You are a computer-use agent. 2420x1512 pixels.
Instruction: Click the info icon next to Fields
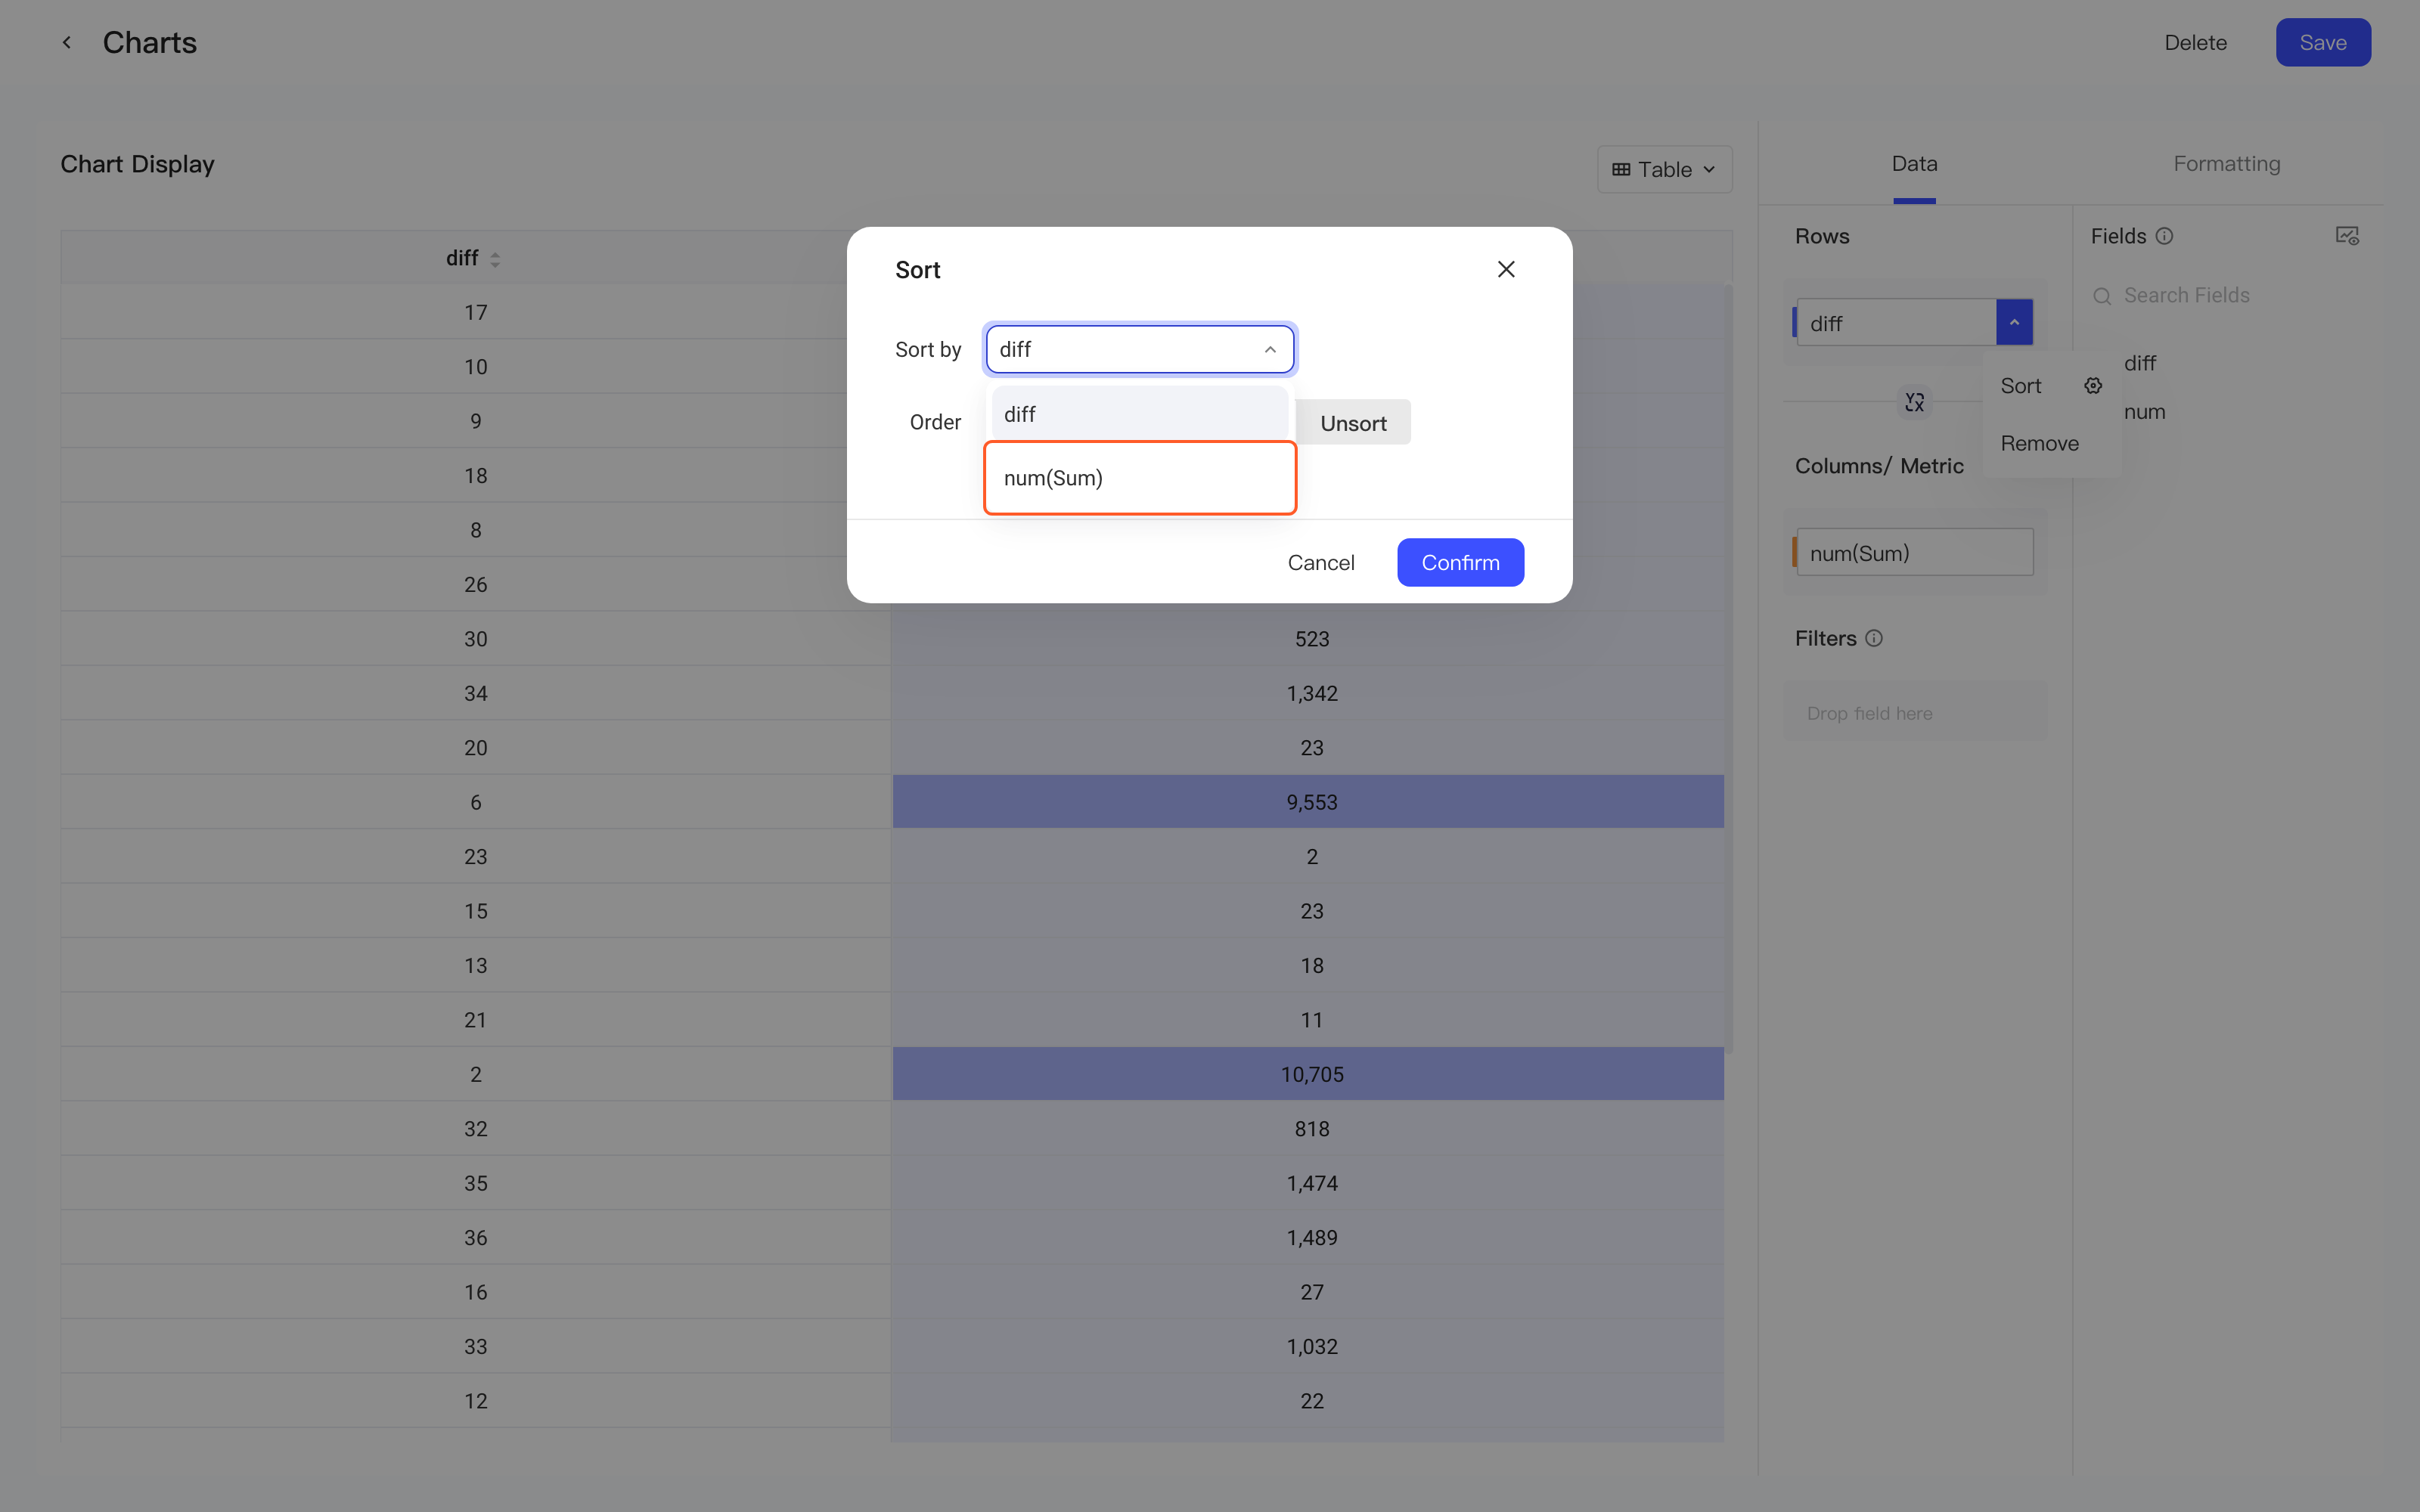point(2164,236)
